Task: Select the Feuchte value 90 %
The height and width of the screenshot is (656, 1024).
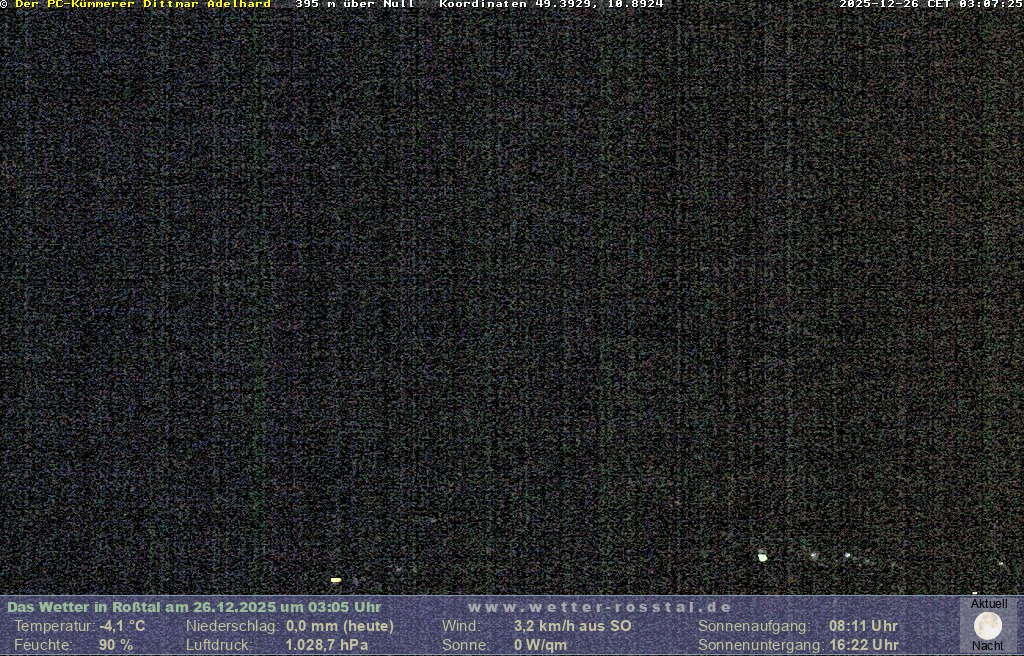Action: [x=115, y=645]
